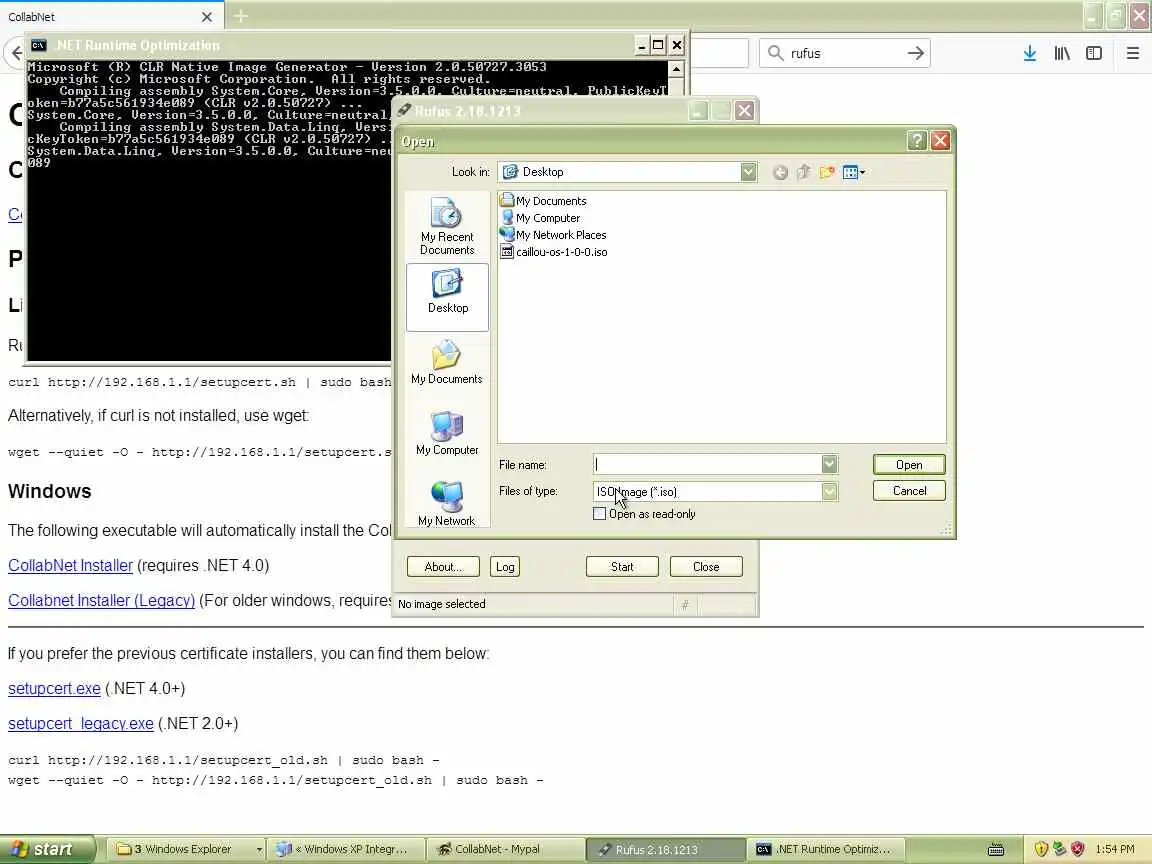The height and width of the screenshot is (864, 1152).
Task: Click the .NET Runtime Optimization console icon
Action: 39,46
